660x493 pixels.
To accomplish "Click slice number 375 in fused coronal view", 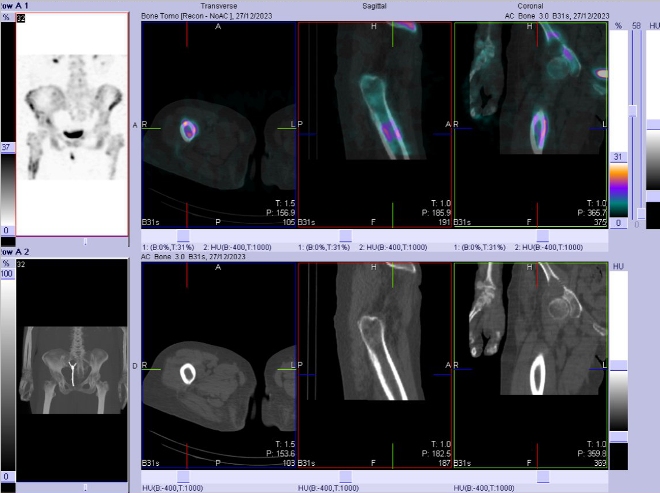I will coord(600,222).
